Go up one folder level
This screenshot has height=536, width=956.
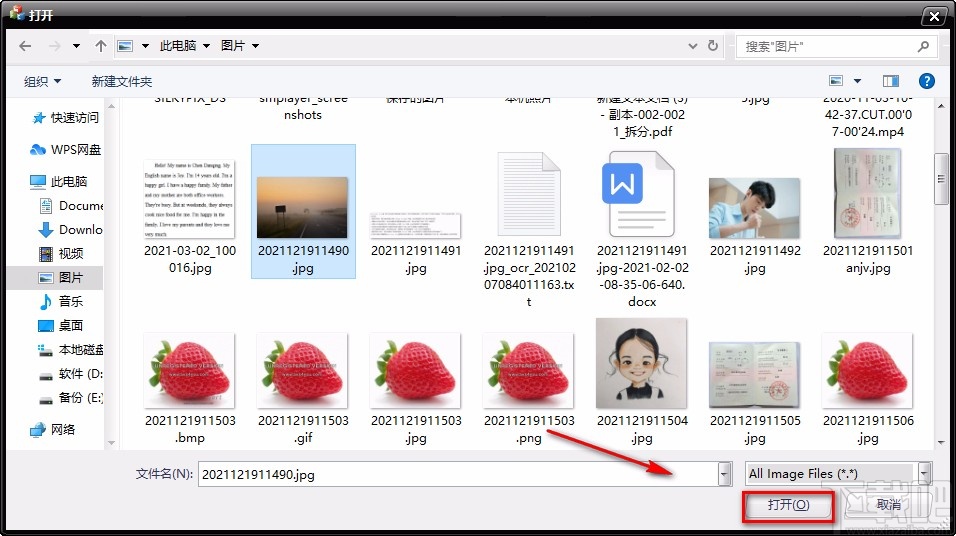(x=101, y=46)
